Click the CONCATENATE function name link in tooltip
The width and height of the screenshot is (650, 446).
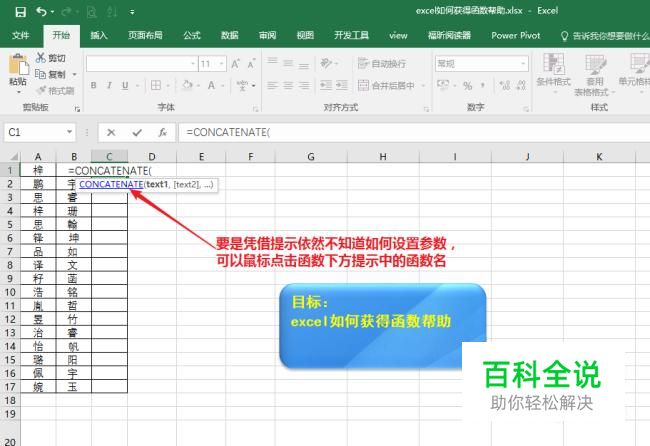pos(112,184)
